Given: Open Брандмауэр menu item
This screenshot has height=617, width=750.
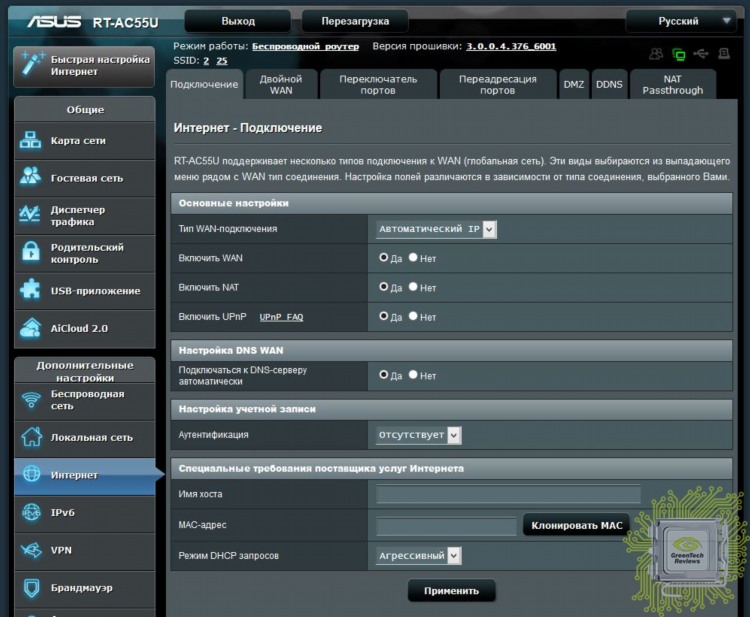Looking at the screenshot, I should 85,588.
